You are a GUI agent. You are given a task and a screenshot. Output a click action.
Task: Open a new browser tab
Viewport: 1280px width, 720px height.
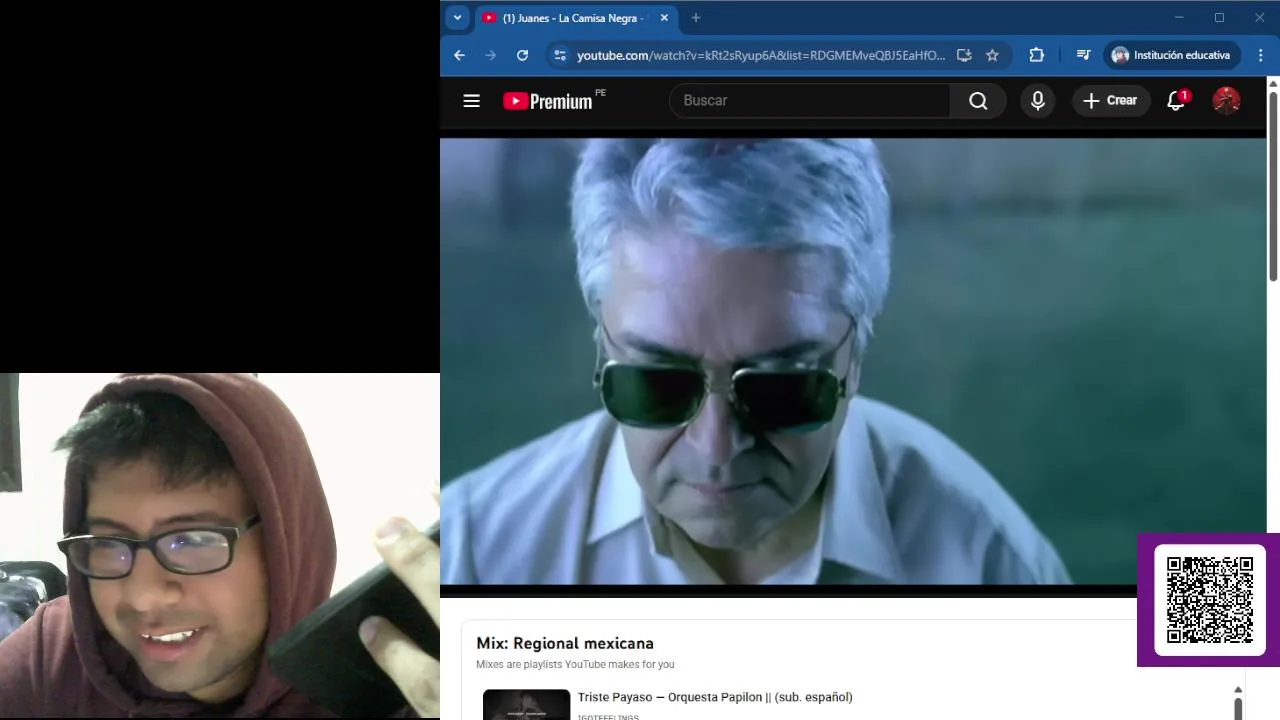(696, 18)
